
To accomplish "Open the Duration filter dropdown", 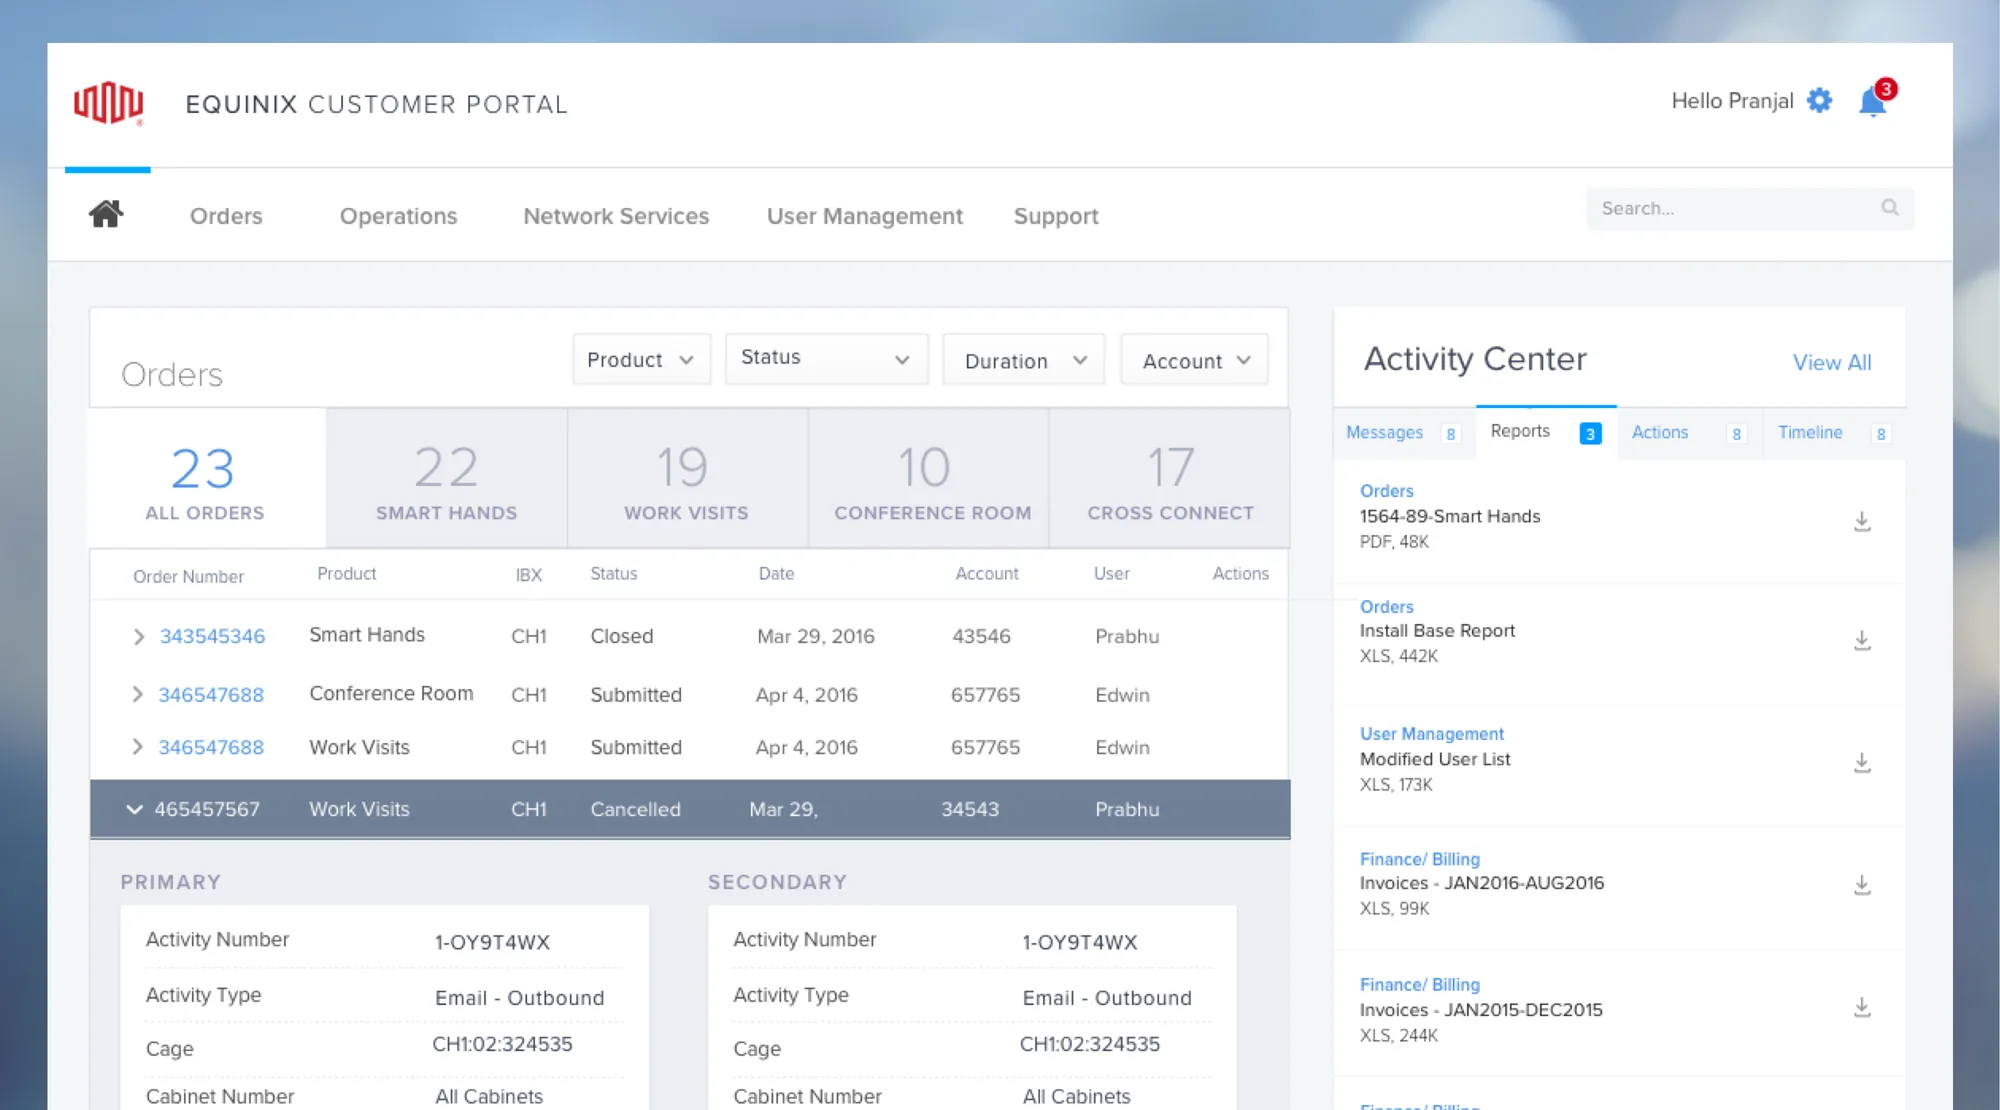I will (1023, 360).
